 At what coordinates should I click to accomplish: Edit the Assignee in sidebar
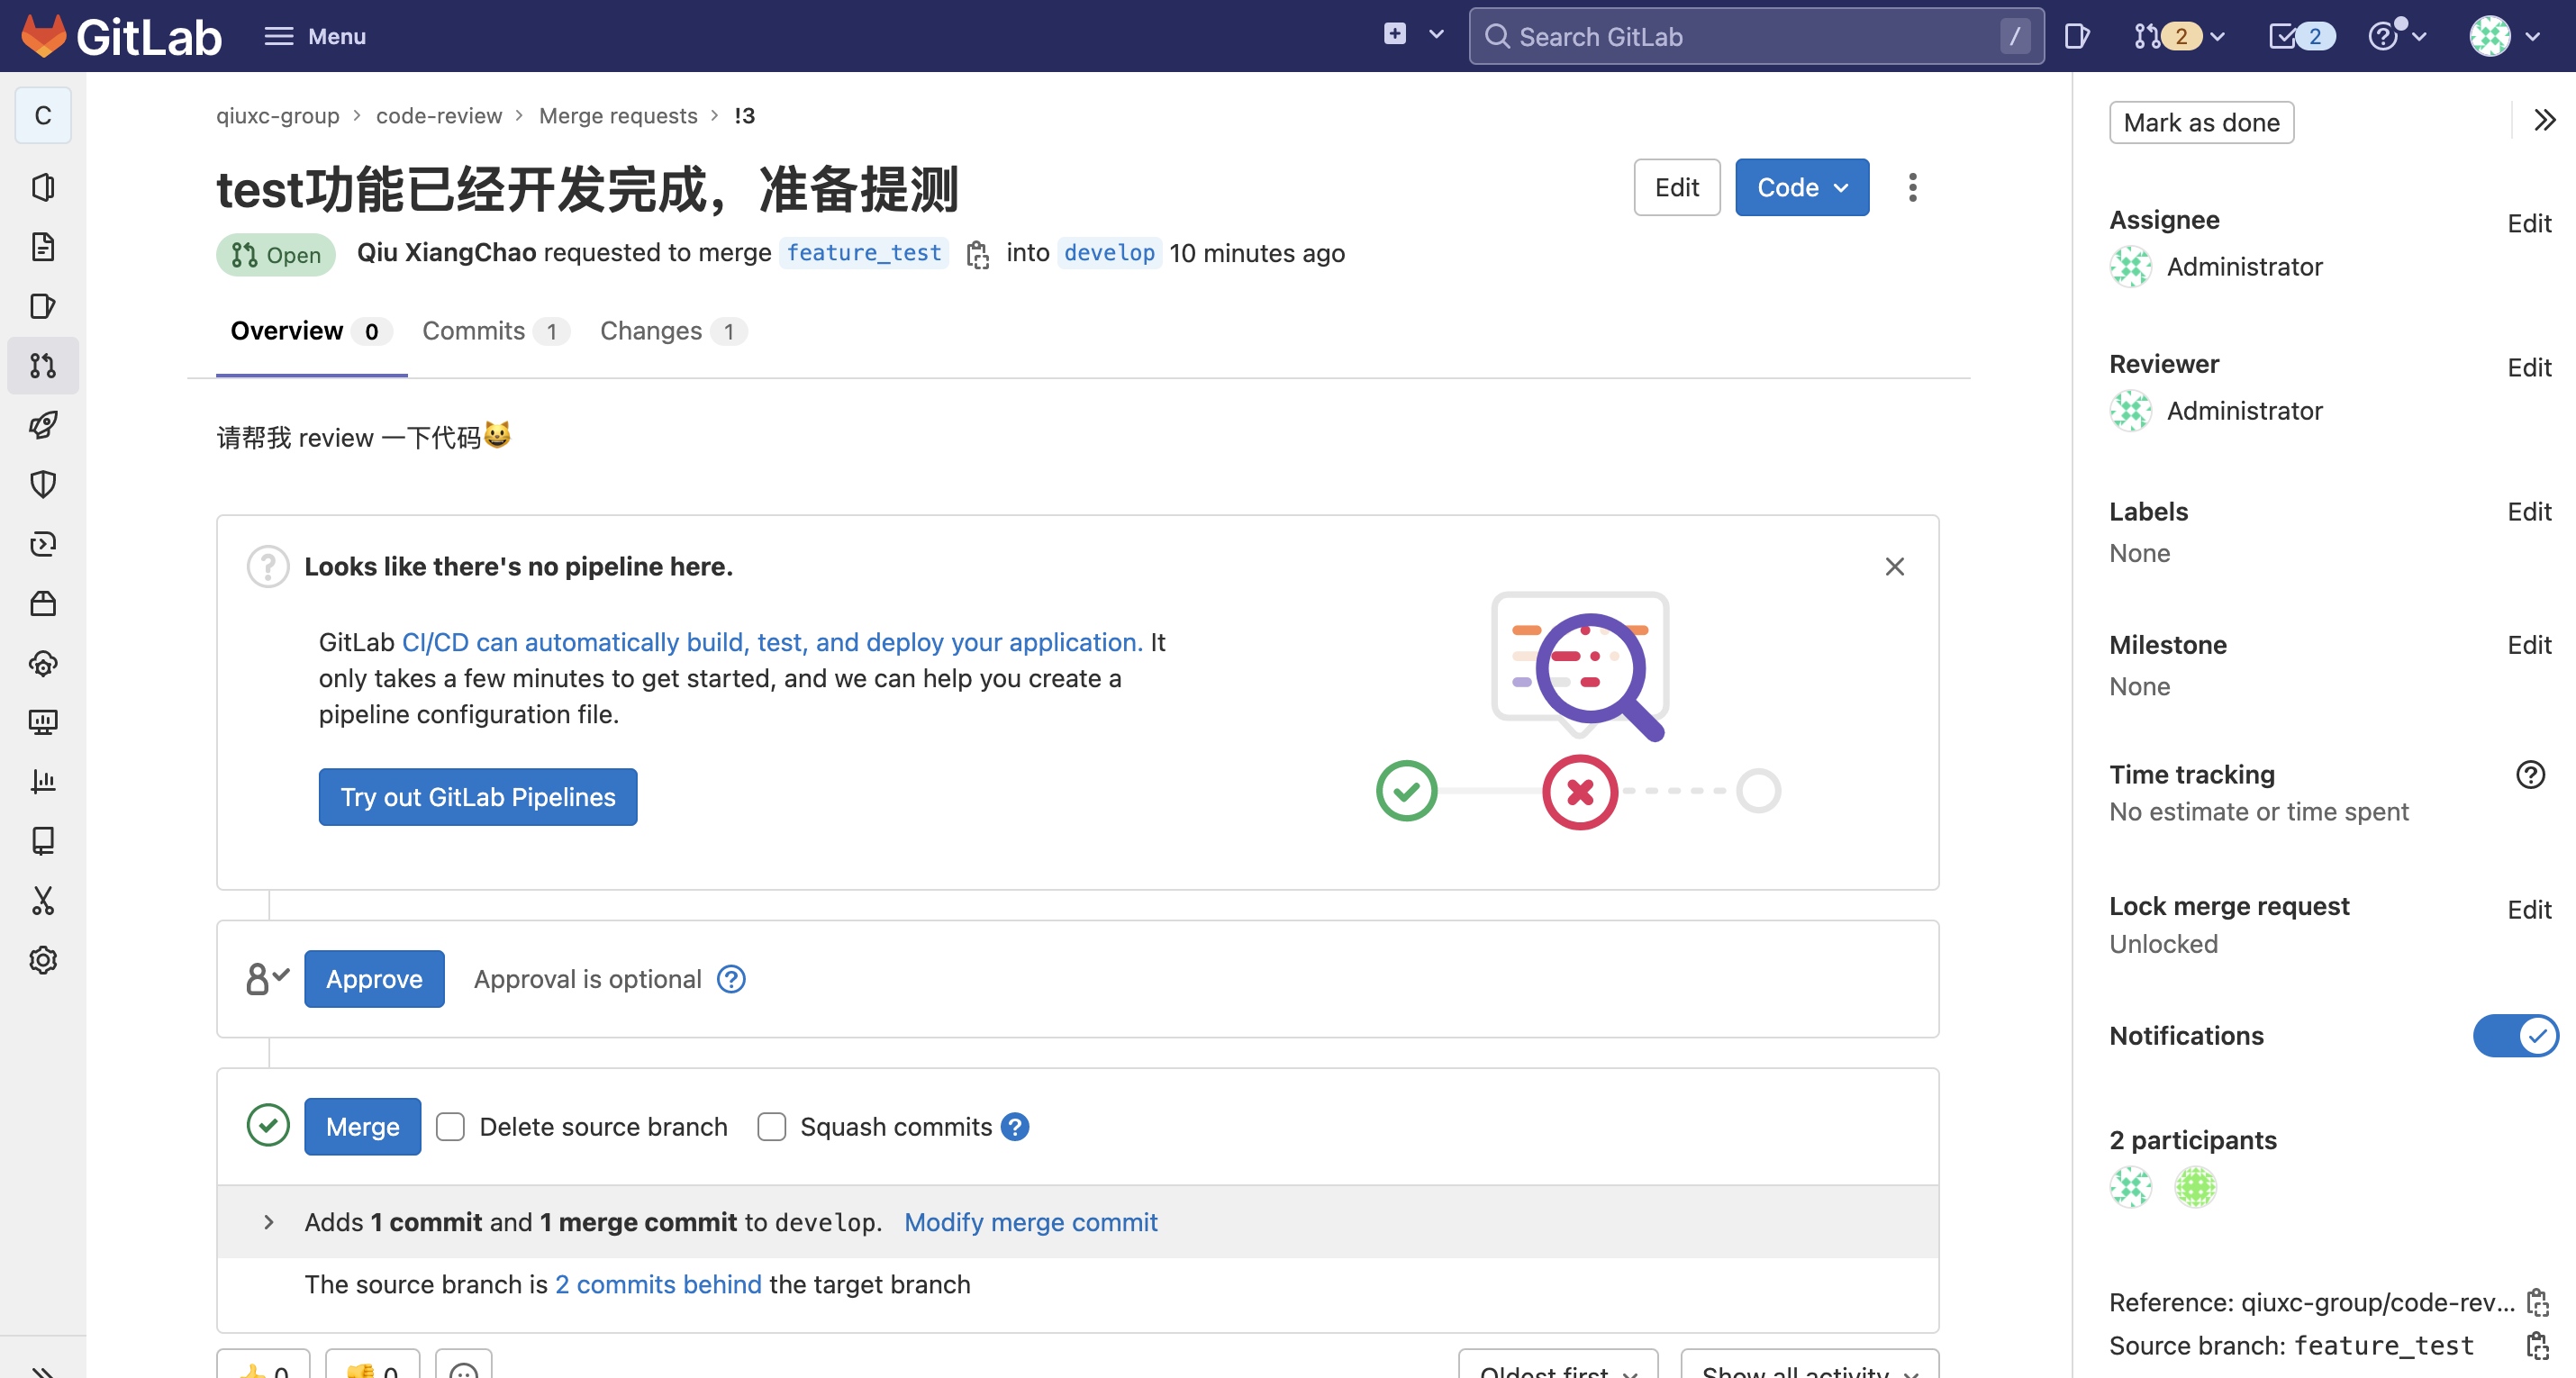(2529, 223)
